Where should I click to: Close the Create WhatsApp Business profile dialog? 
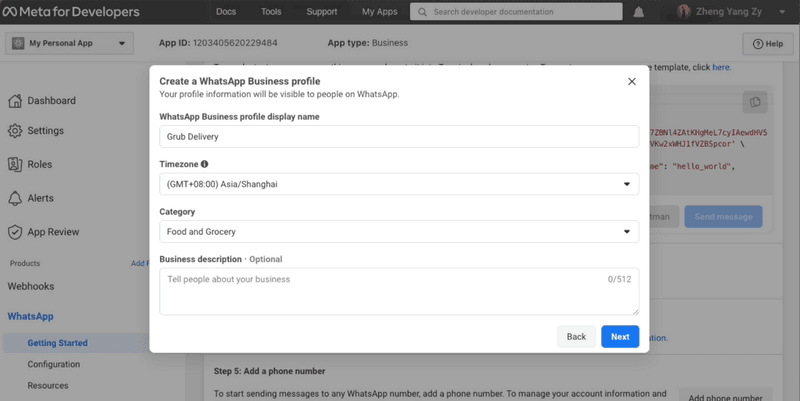[632, 82]
